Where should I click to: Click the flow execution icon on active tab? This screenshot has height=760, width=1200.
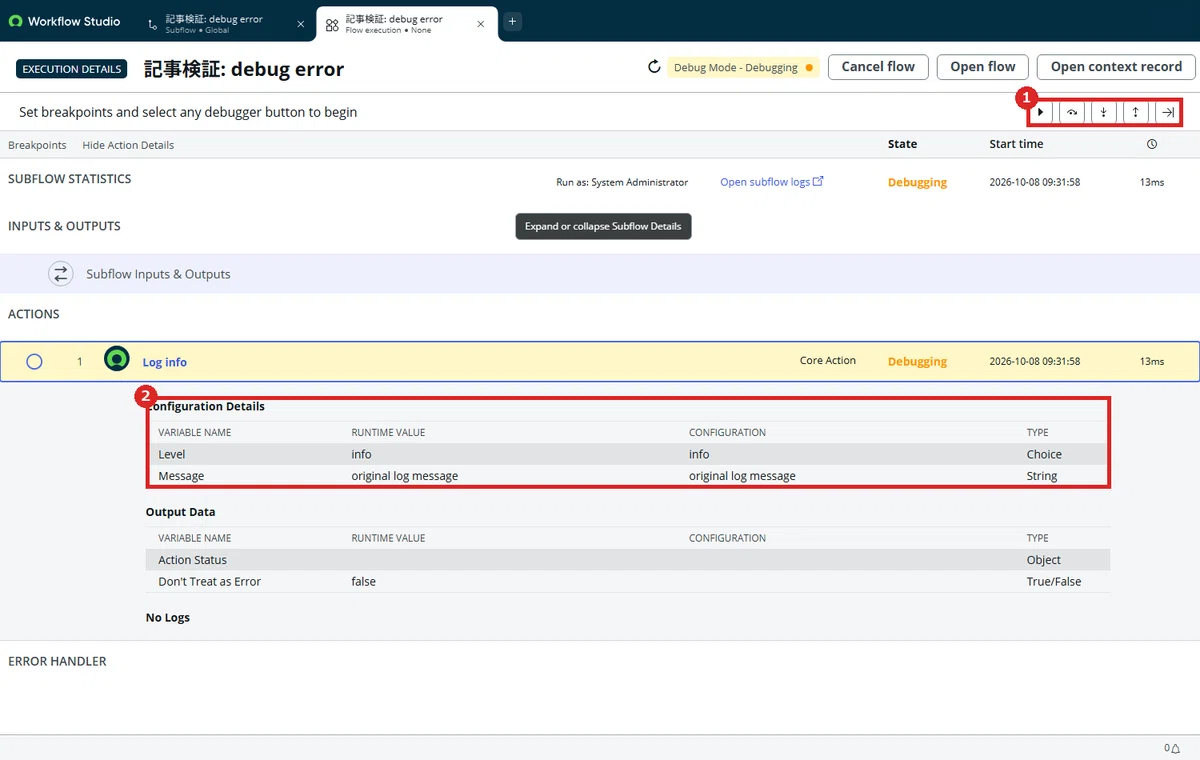332,24
